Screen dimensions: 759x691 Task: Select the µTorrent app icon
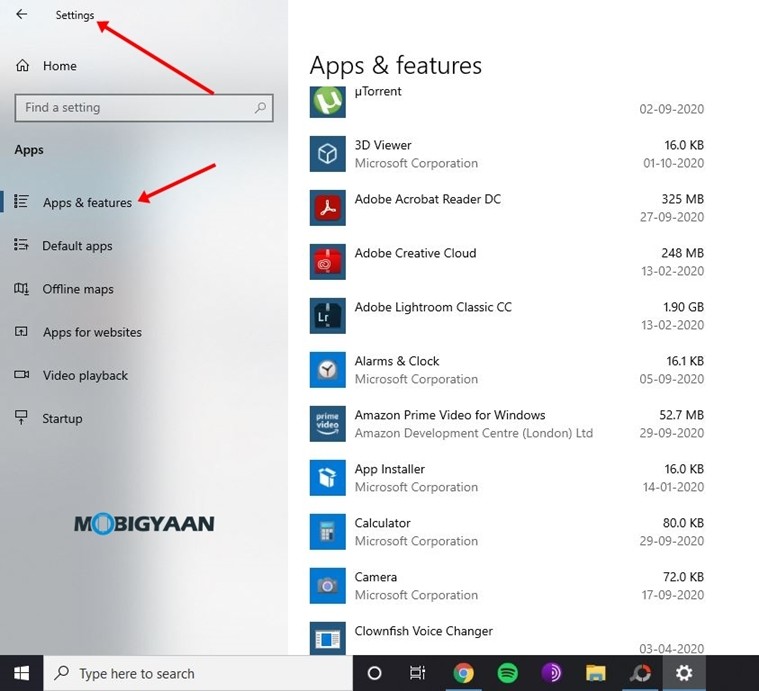(x=328, y=101)
